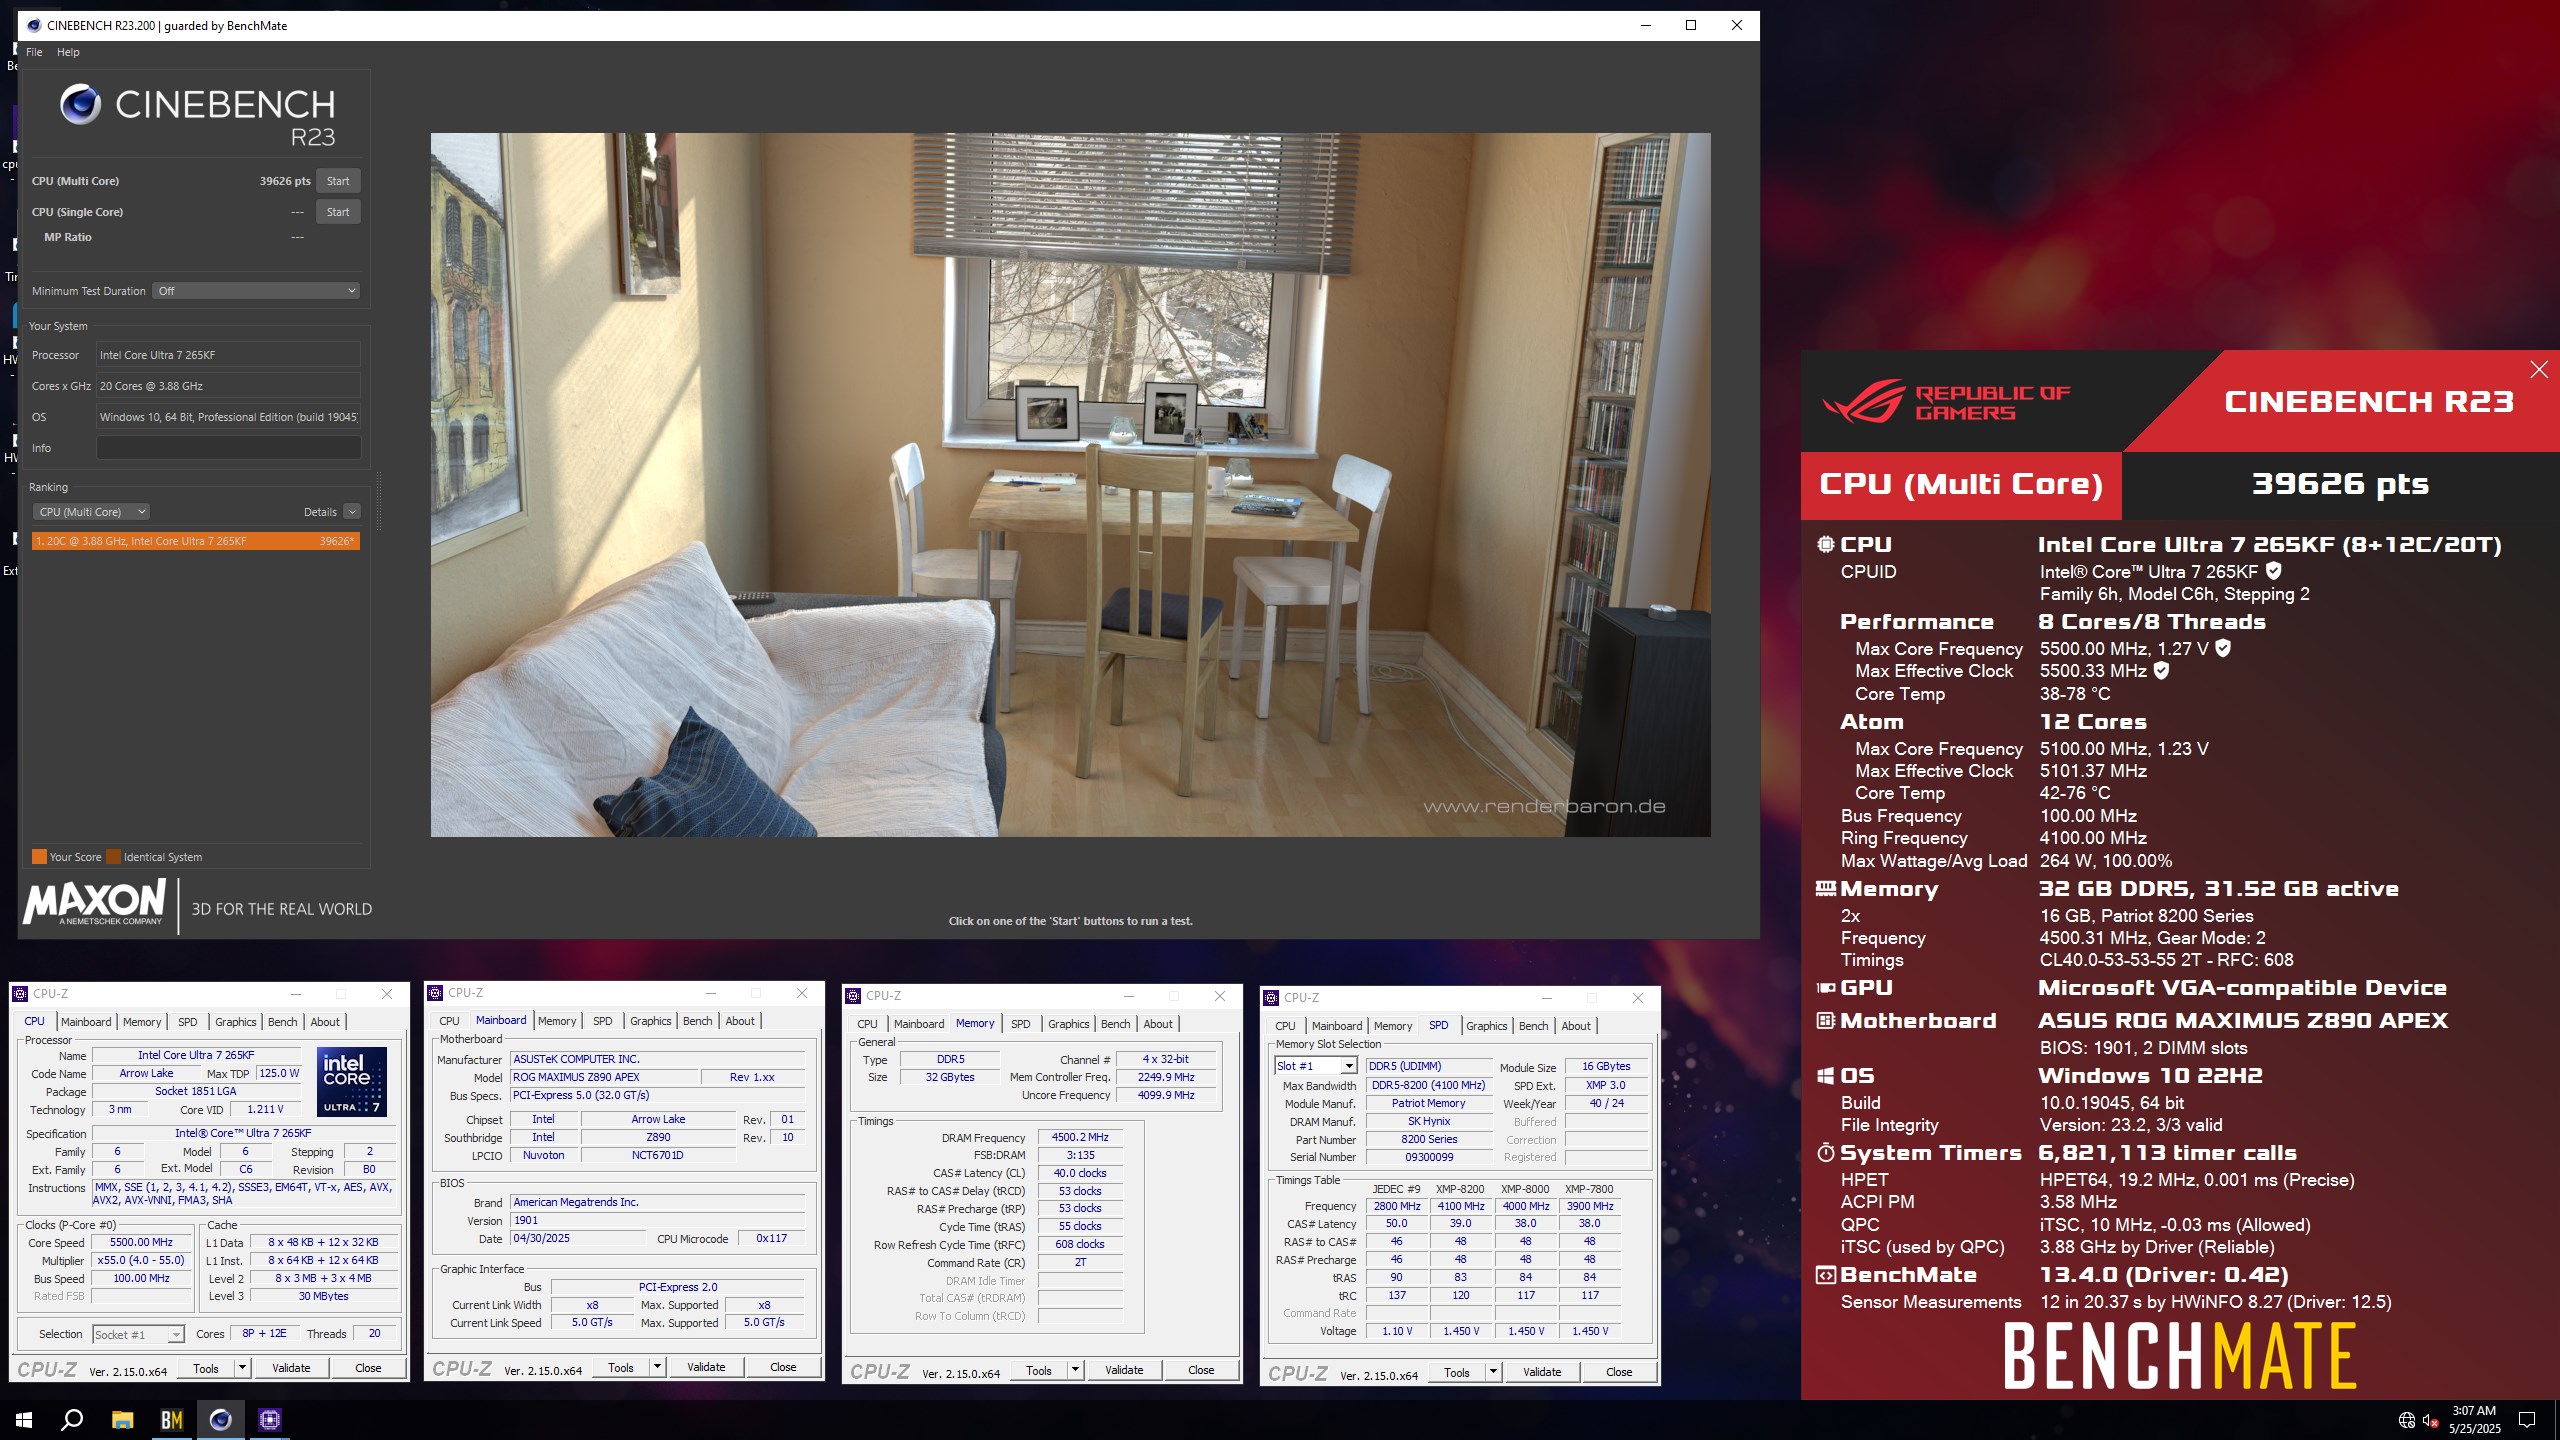This screenshot has height=1440, width=2560.
Task: Expand the ranking Details dropdown
Action: click(352, 512)
